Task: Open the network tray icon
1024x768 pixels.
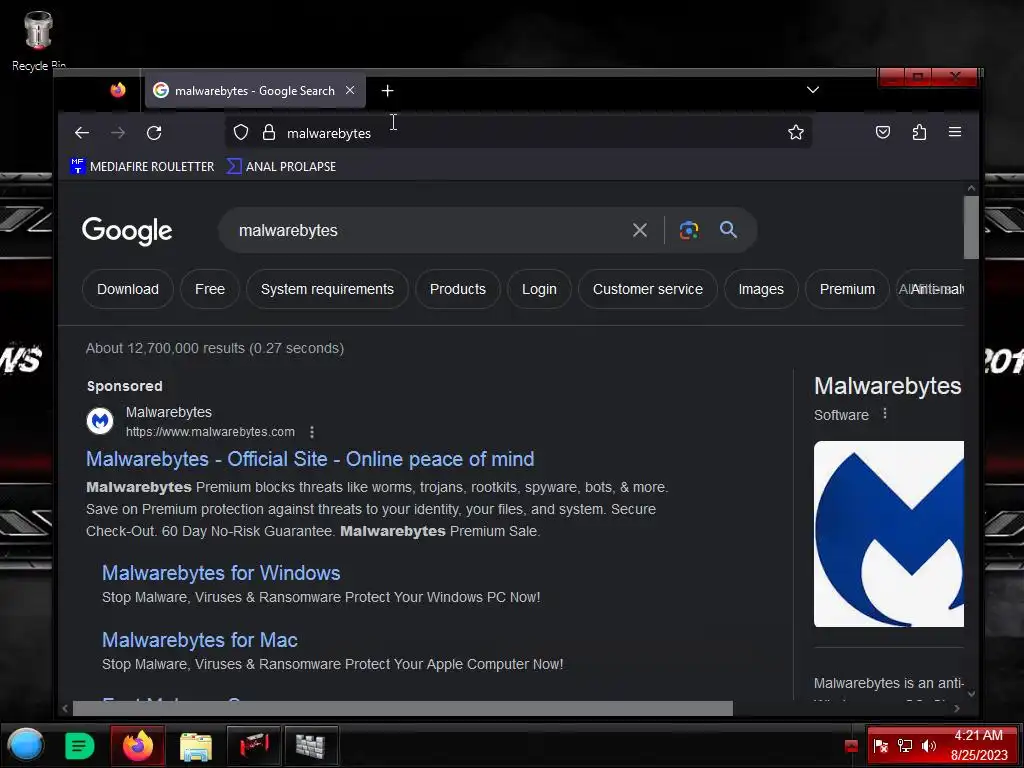Action: (x=904, y=745)
